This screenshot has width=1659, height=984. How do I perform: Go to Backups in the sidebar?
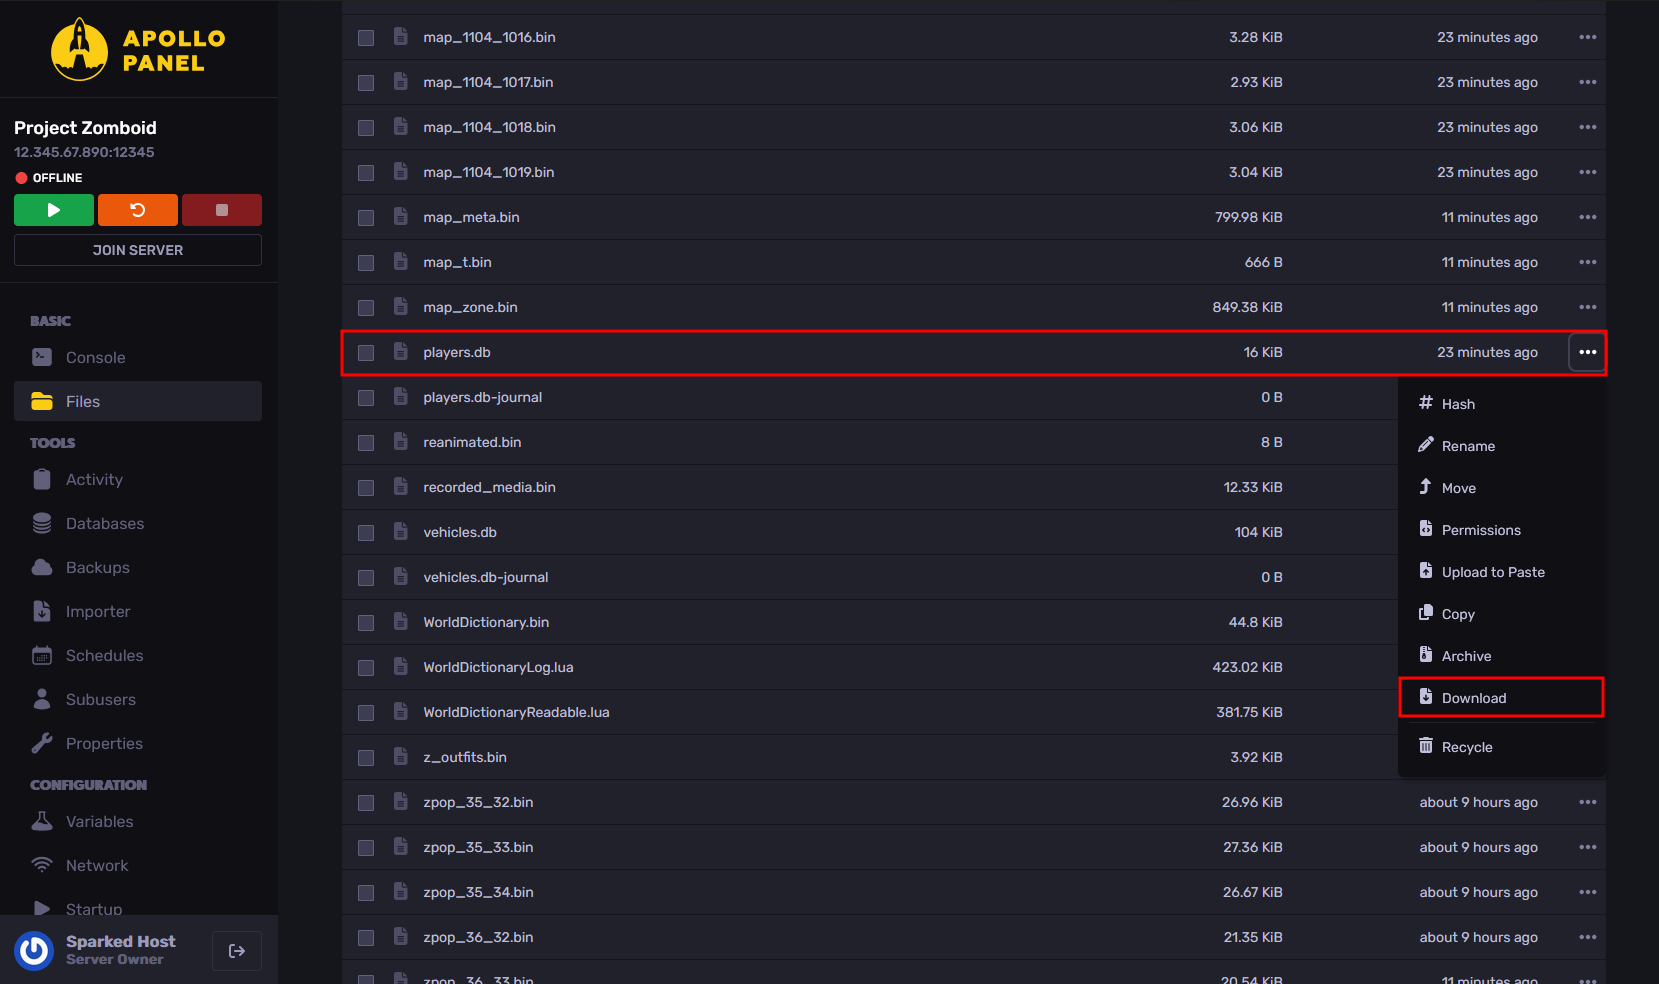(97, 568)
